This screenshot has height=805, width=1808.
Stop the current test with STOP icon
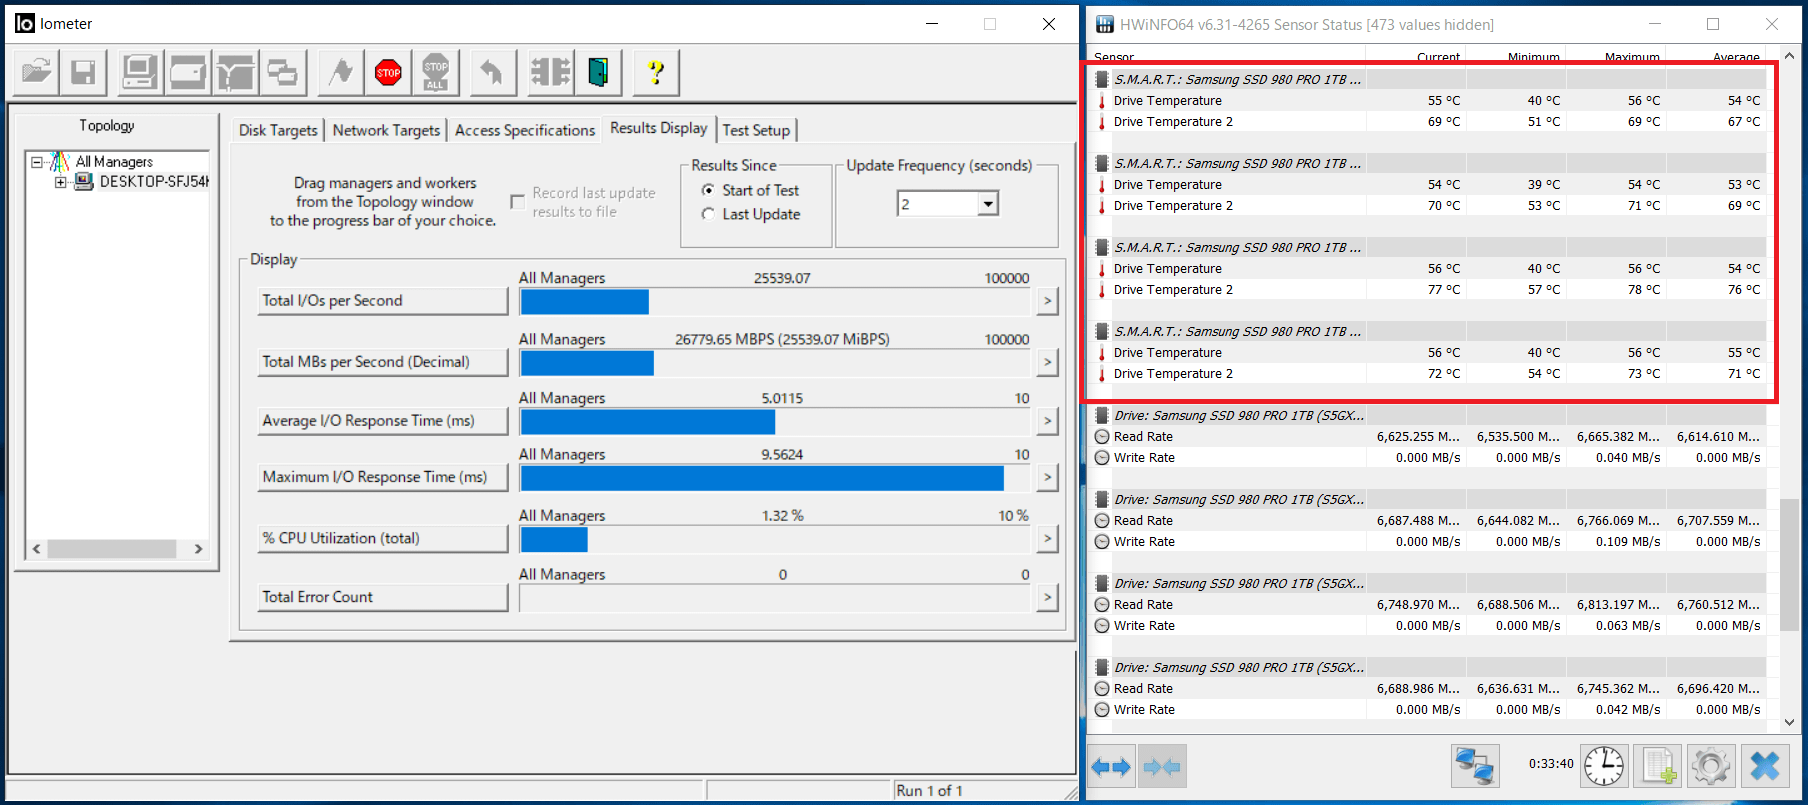coord(388,72)
